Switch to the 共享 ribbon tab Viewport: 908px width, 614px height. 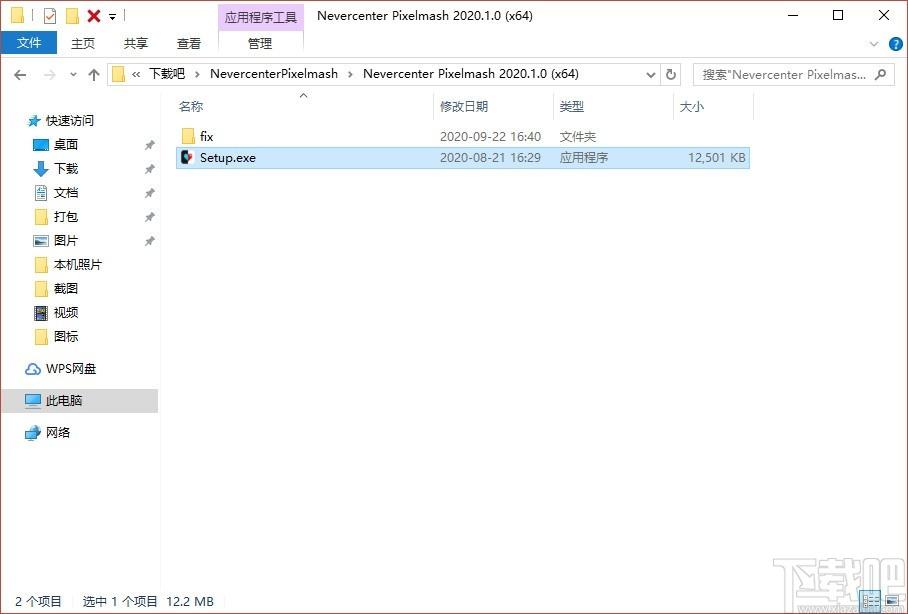tap(136, 43)
